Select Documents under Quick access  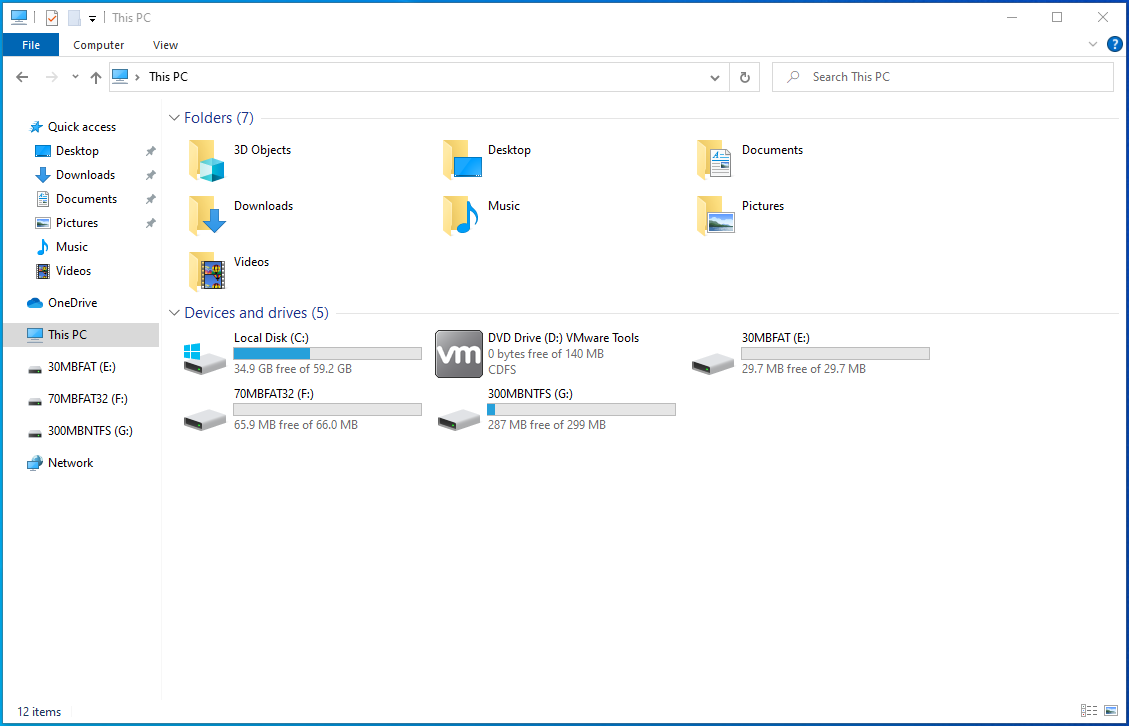(86, 199)
